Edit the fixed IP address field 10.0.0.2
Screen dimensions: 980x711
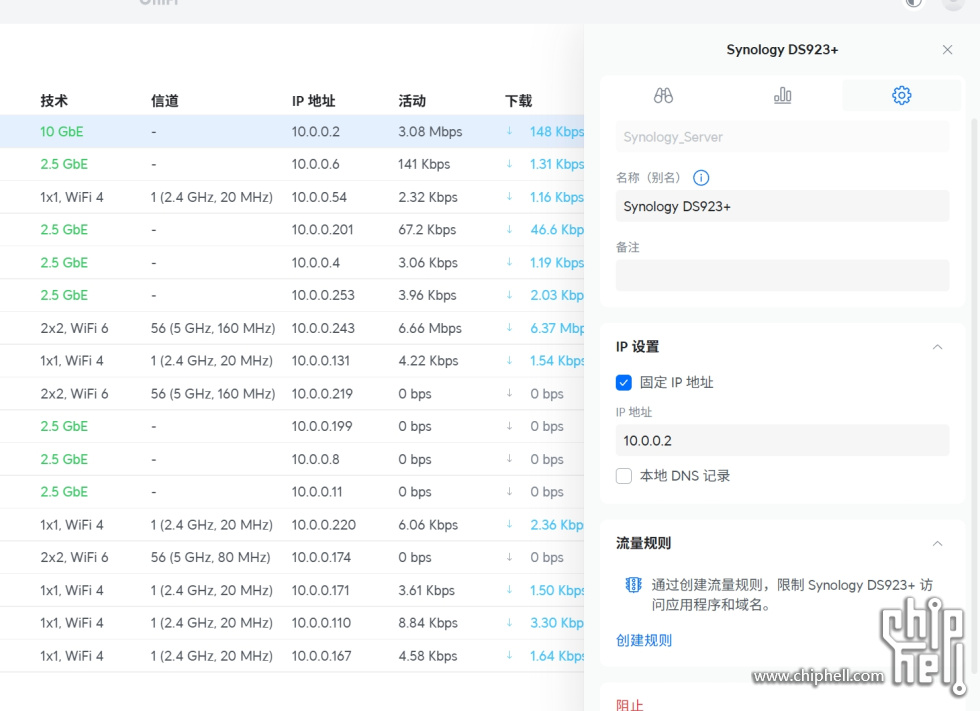(782, 440)
